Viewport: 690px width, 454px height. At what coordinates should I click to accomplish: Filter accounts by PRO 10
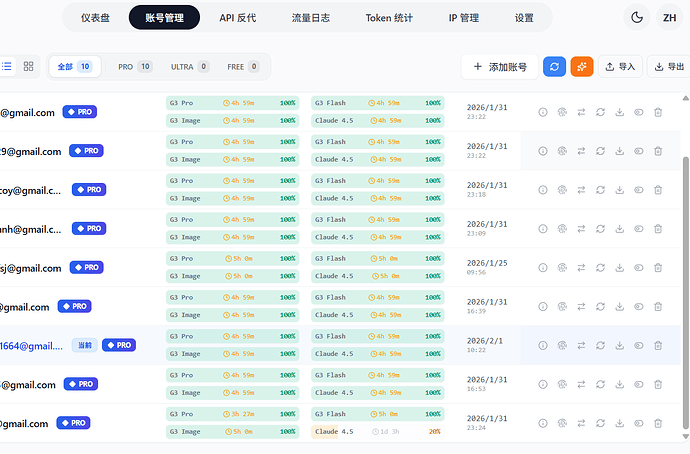pos(135,67)
